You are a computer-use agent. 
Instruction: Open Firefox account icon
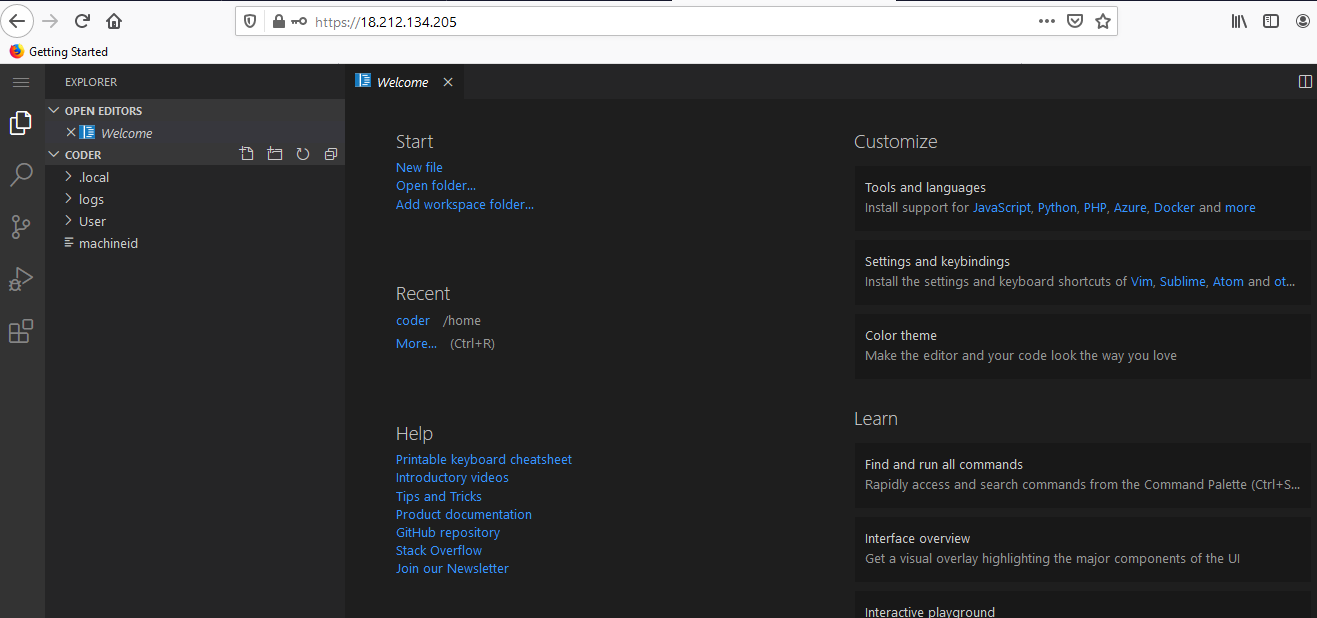1303,21
